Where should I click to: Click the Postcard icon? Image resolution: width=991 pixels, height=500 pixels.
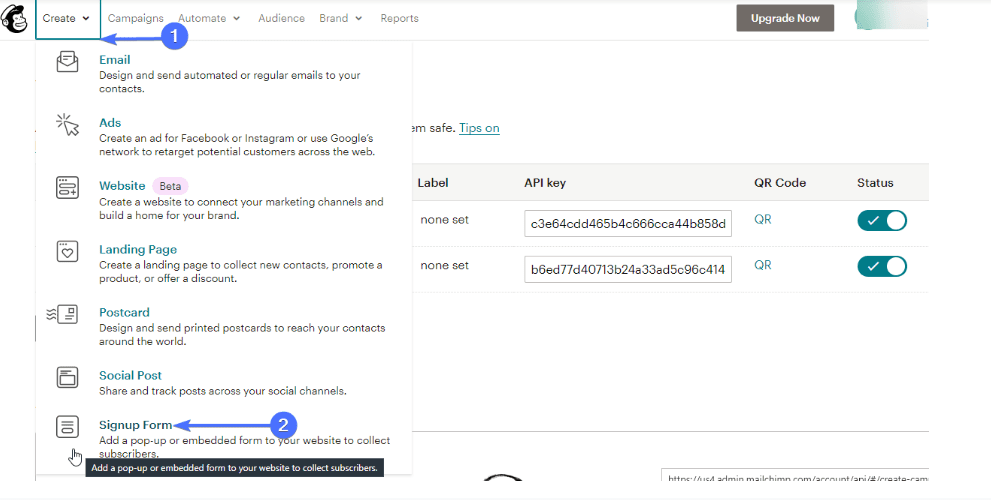coord(63,314)
